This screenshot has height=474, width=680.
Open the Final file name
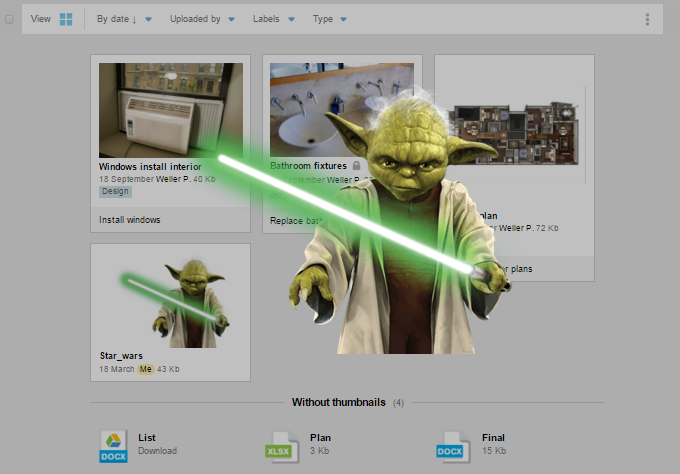click(493, 438)
